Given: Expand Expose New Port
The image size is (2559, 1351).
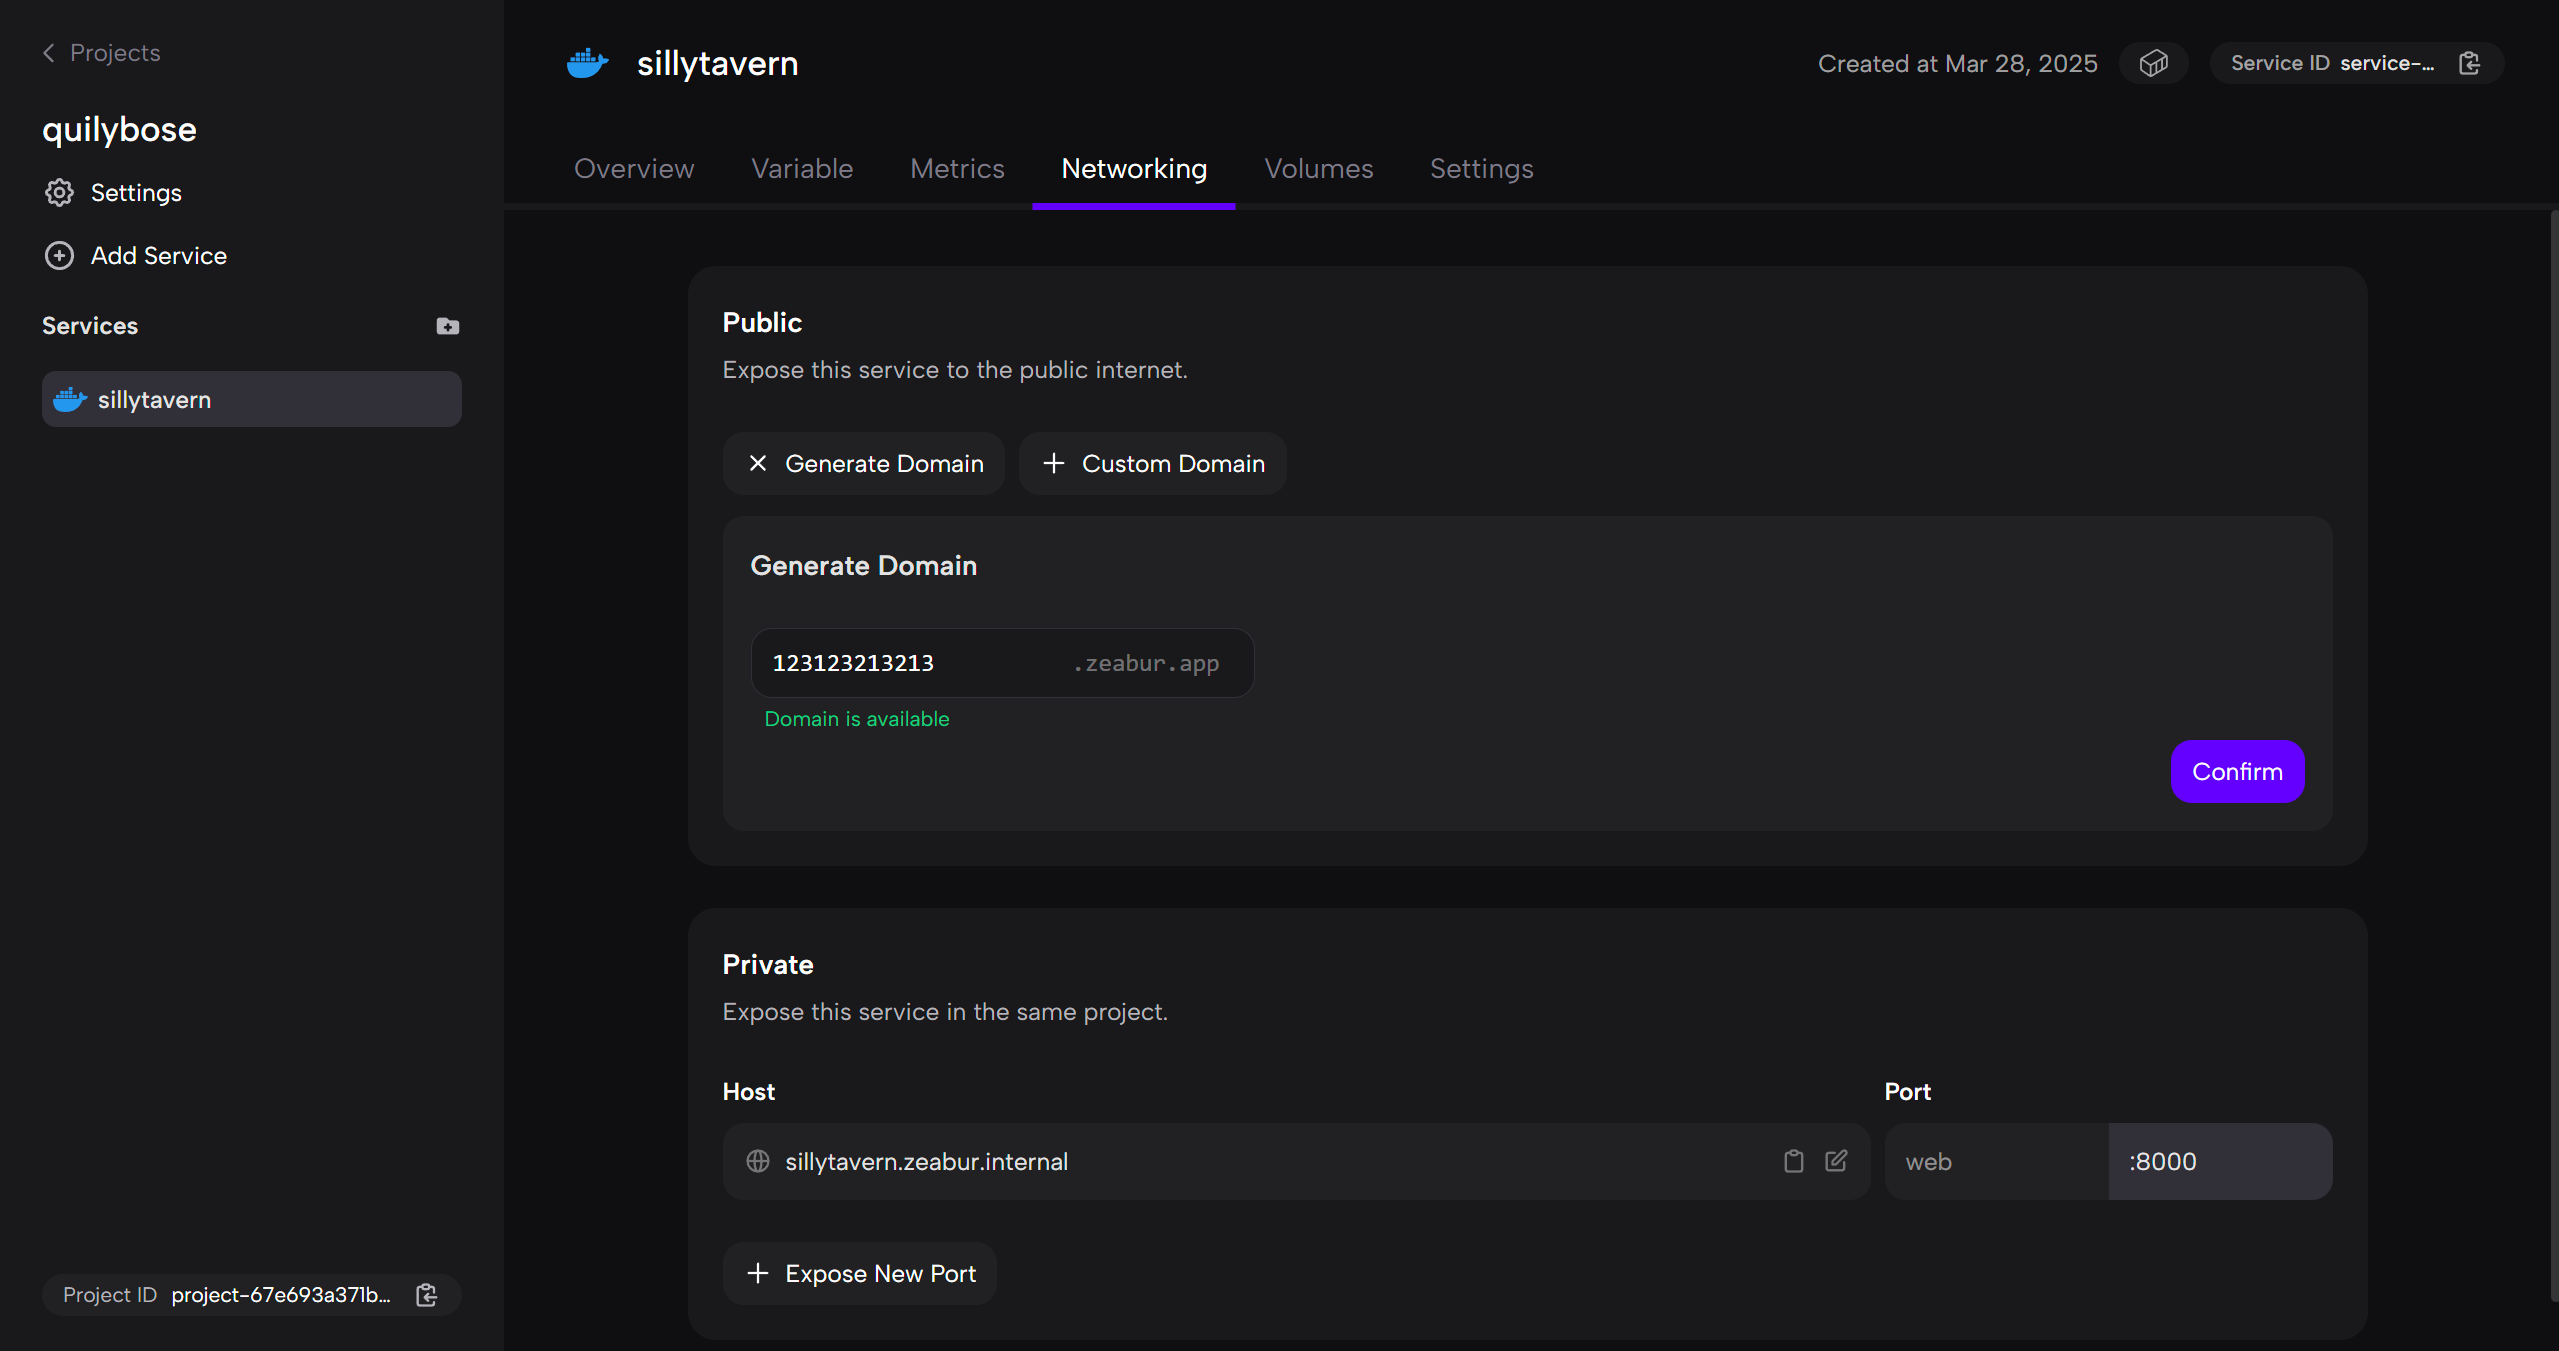Looking at the screenshot, I should pos(860,1273).
